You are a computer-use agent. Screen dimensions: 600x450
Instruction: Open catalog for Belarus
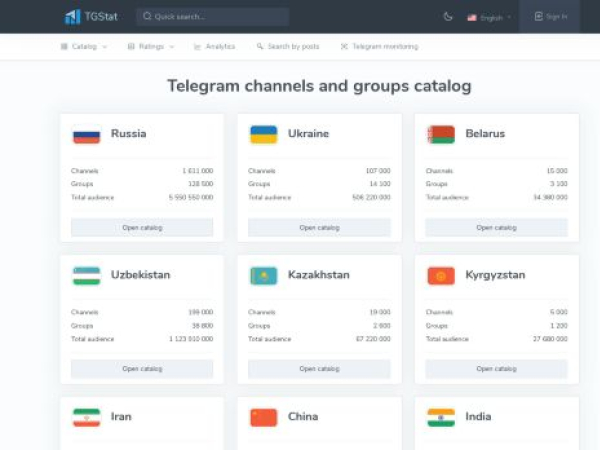tap(496, 228)
